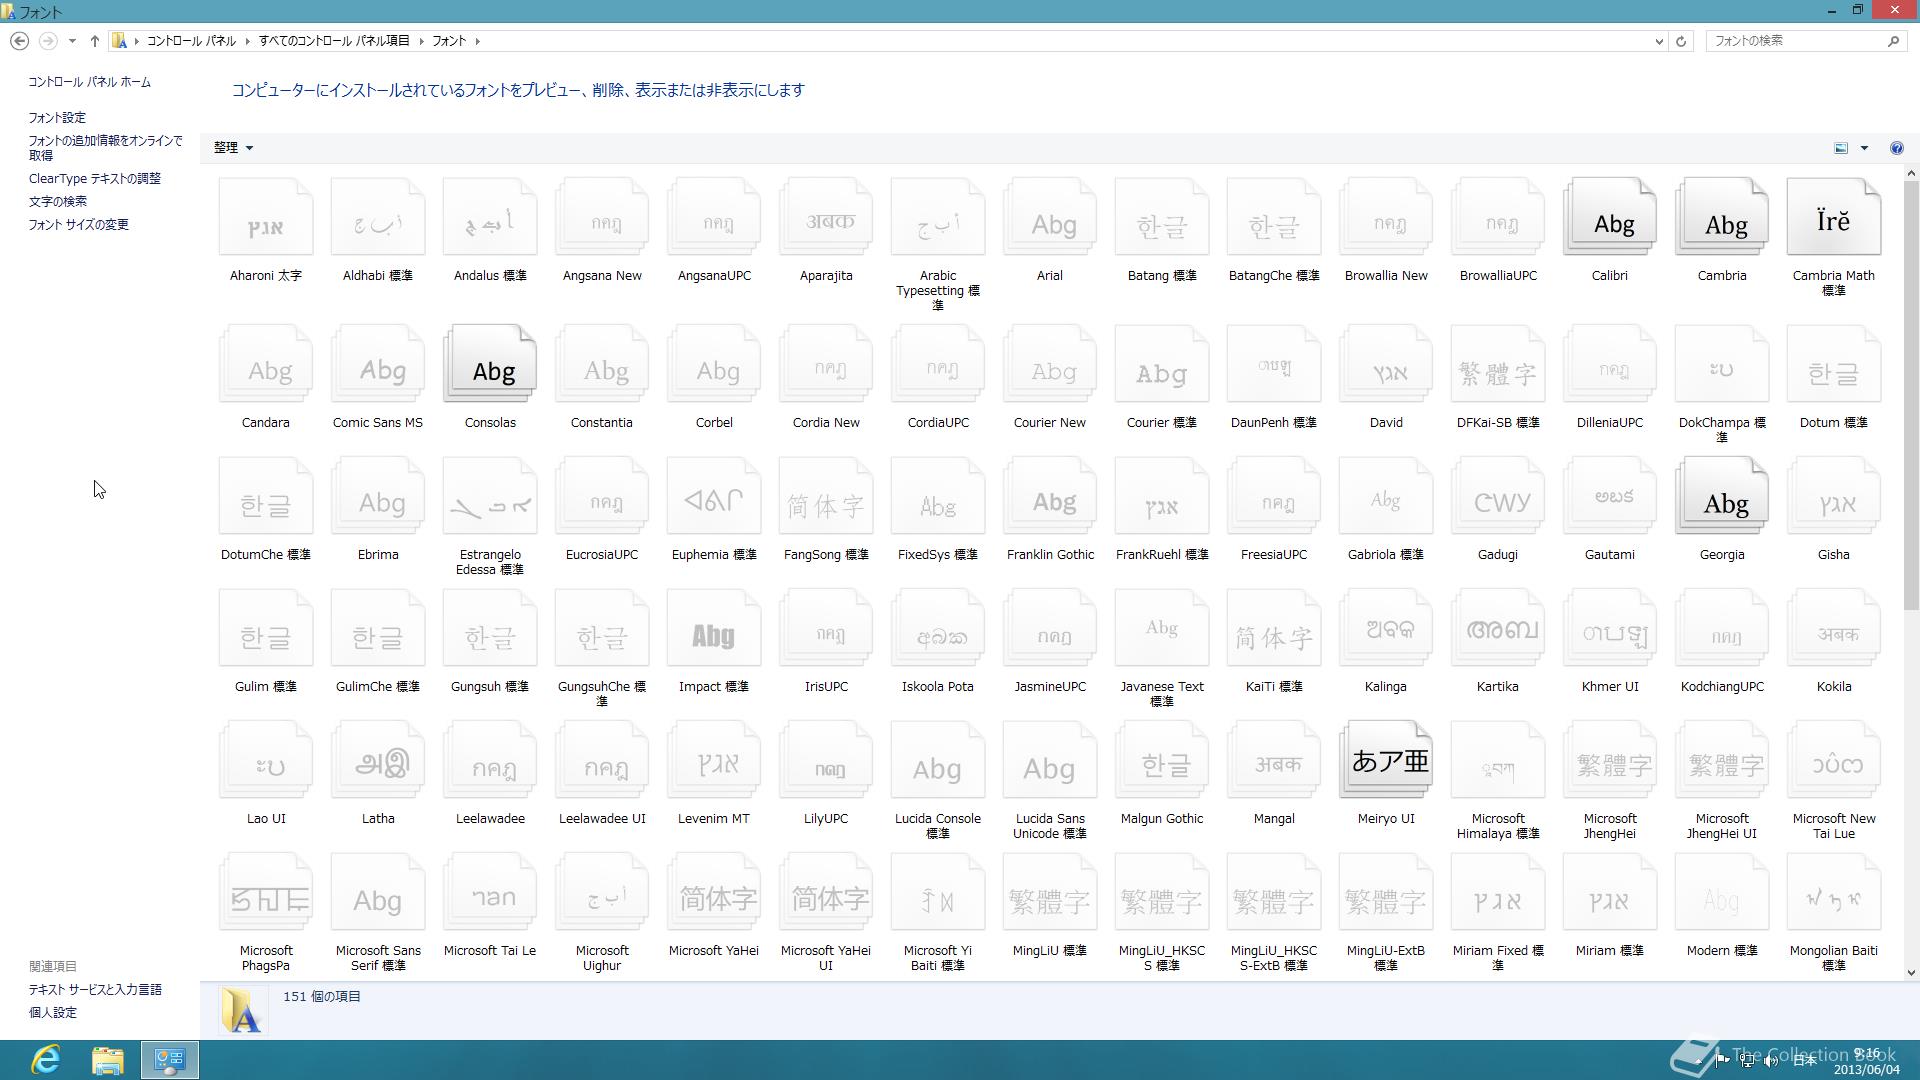The image size is (1920, 1080).
Task: Select the Microsoft YaHei font icon
Action: 714,893
